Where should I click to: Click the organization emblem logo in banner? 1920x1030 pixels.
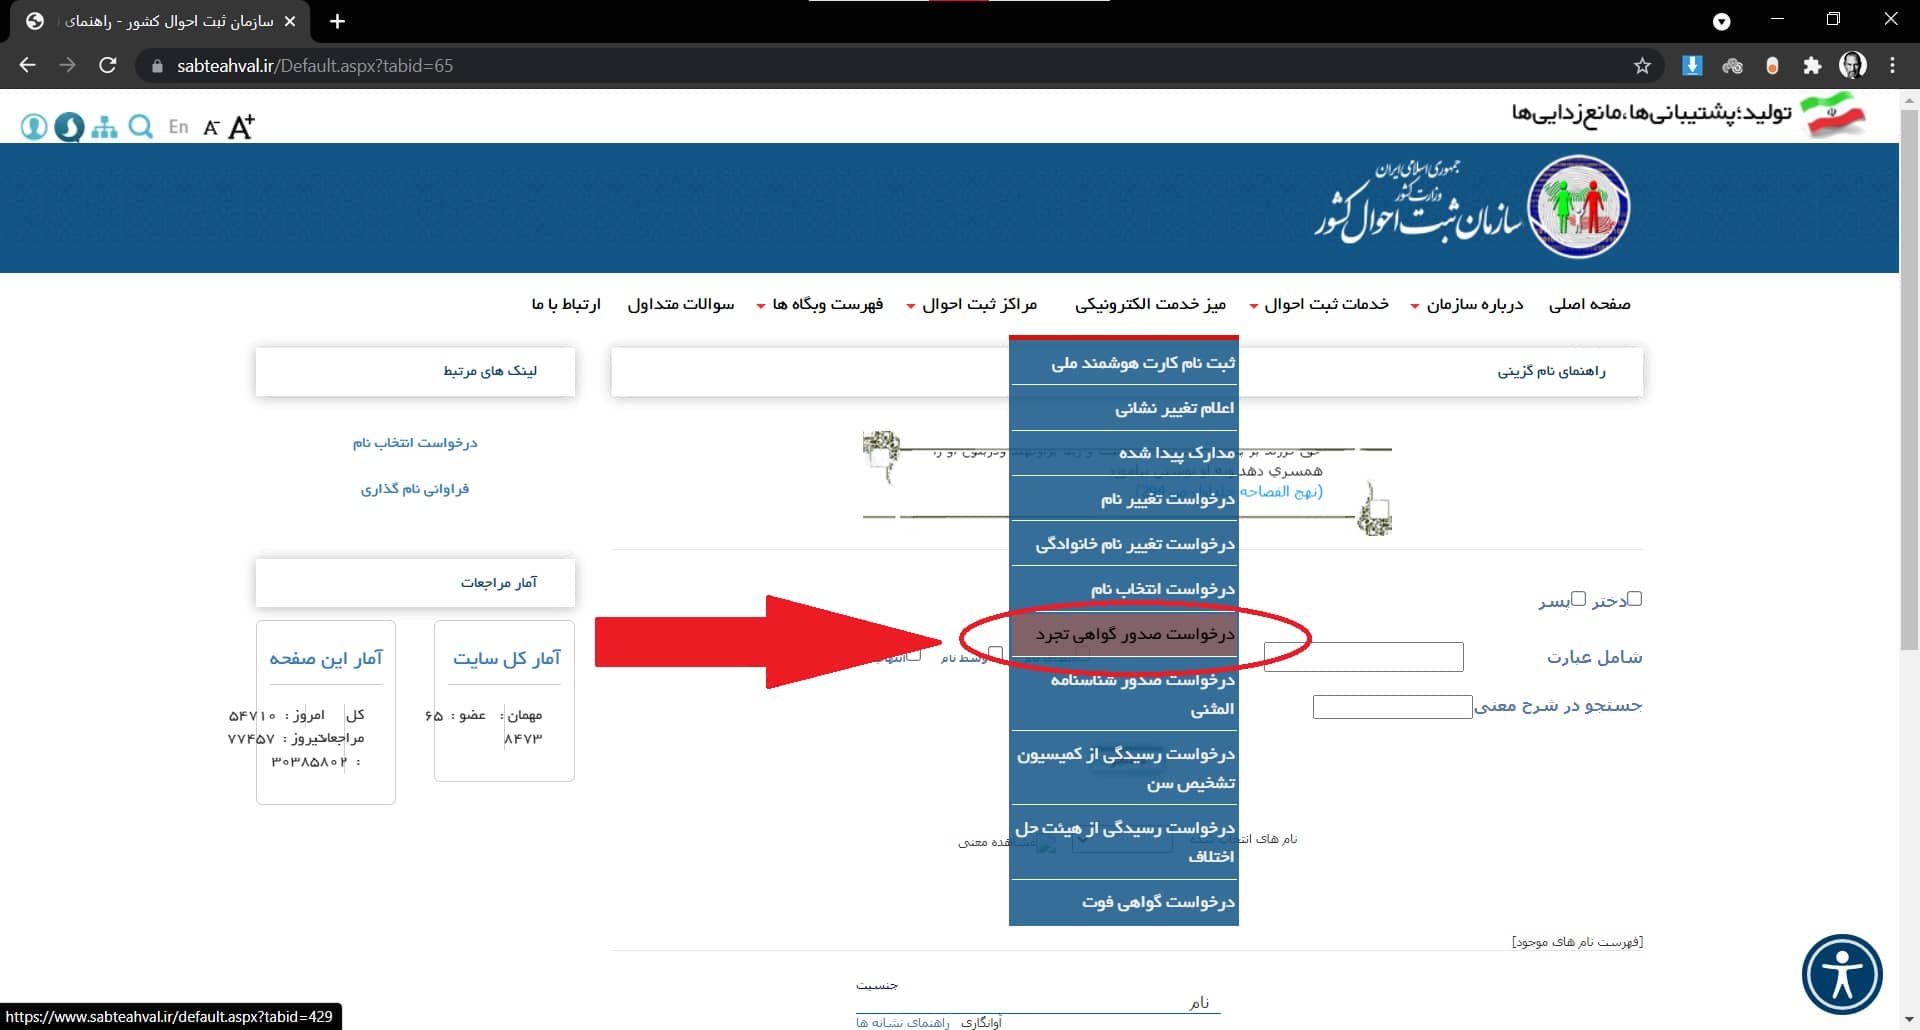point(1581,207)
